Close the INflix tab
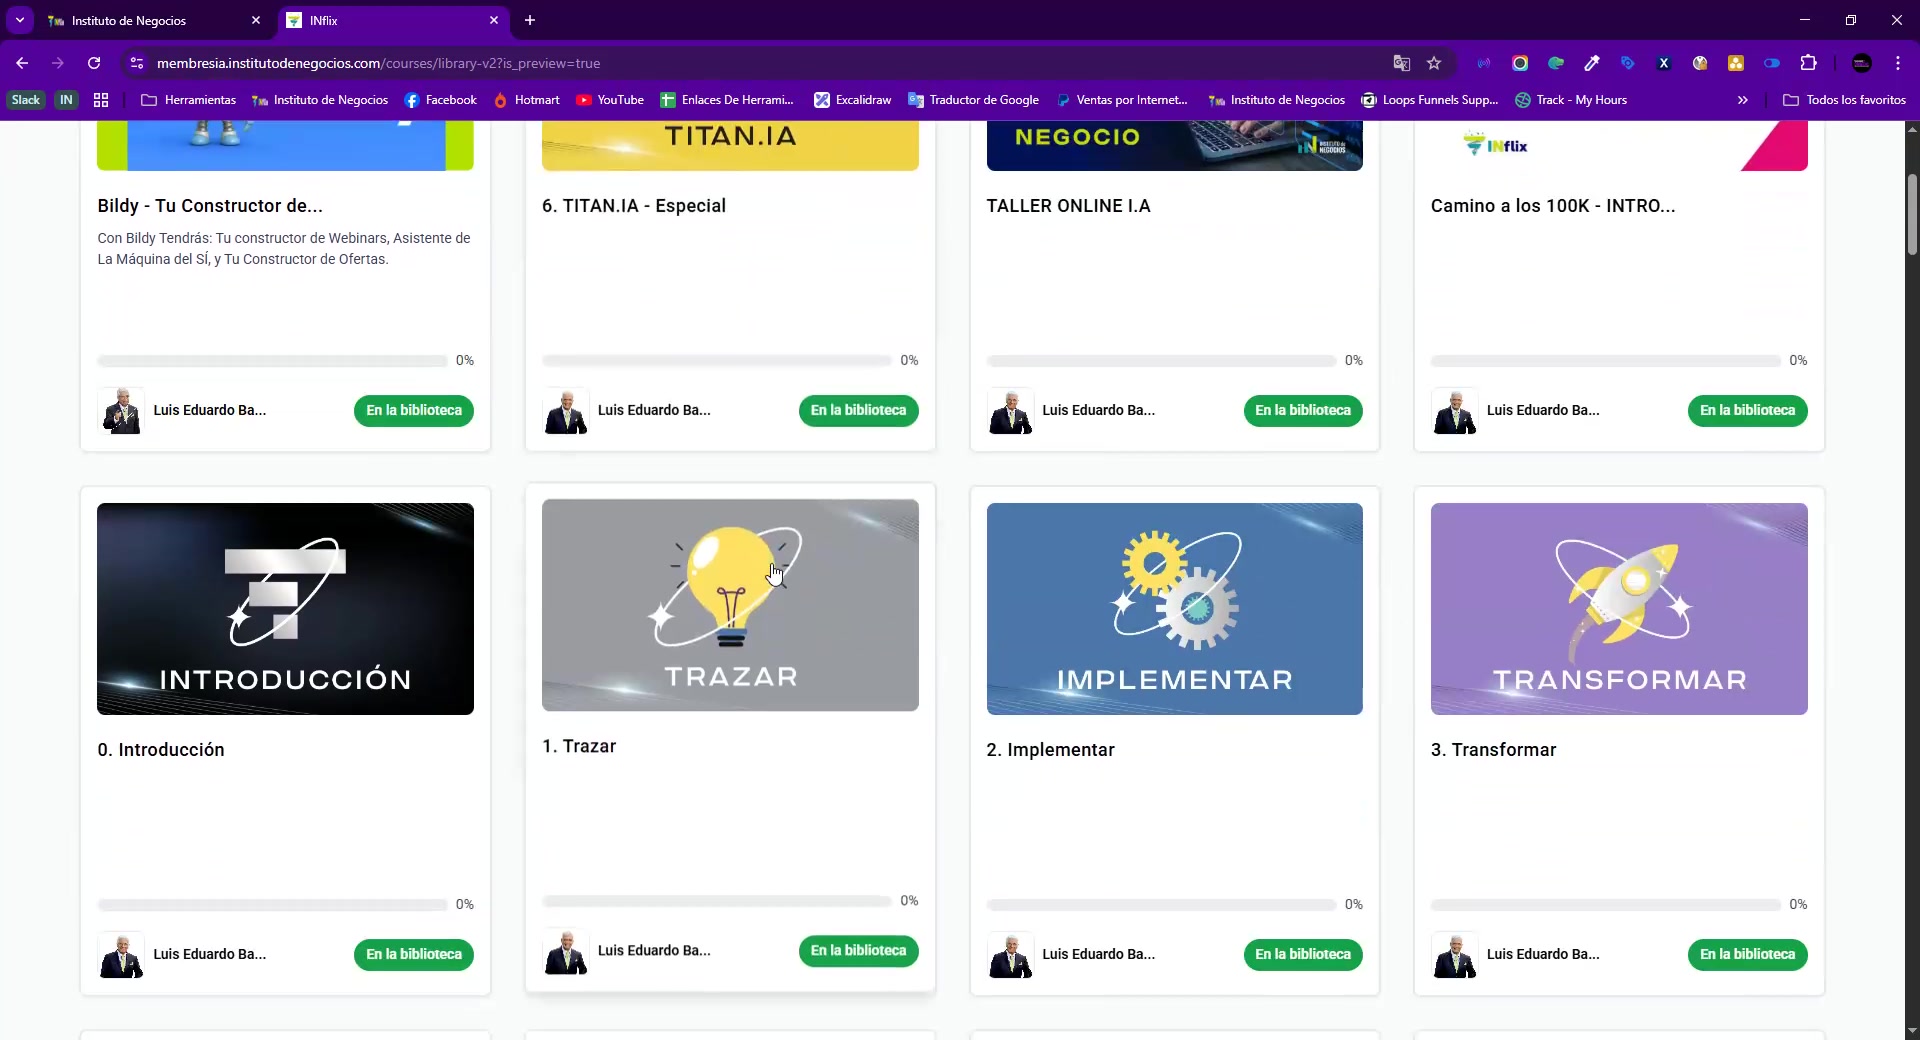 (494, 20)
